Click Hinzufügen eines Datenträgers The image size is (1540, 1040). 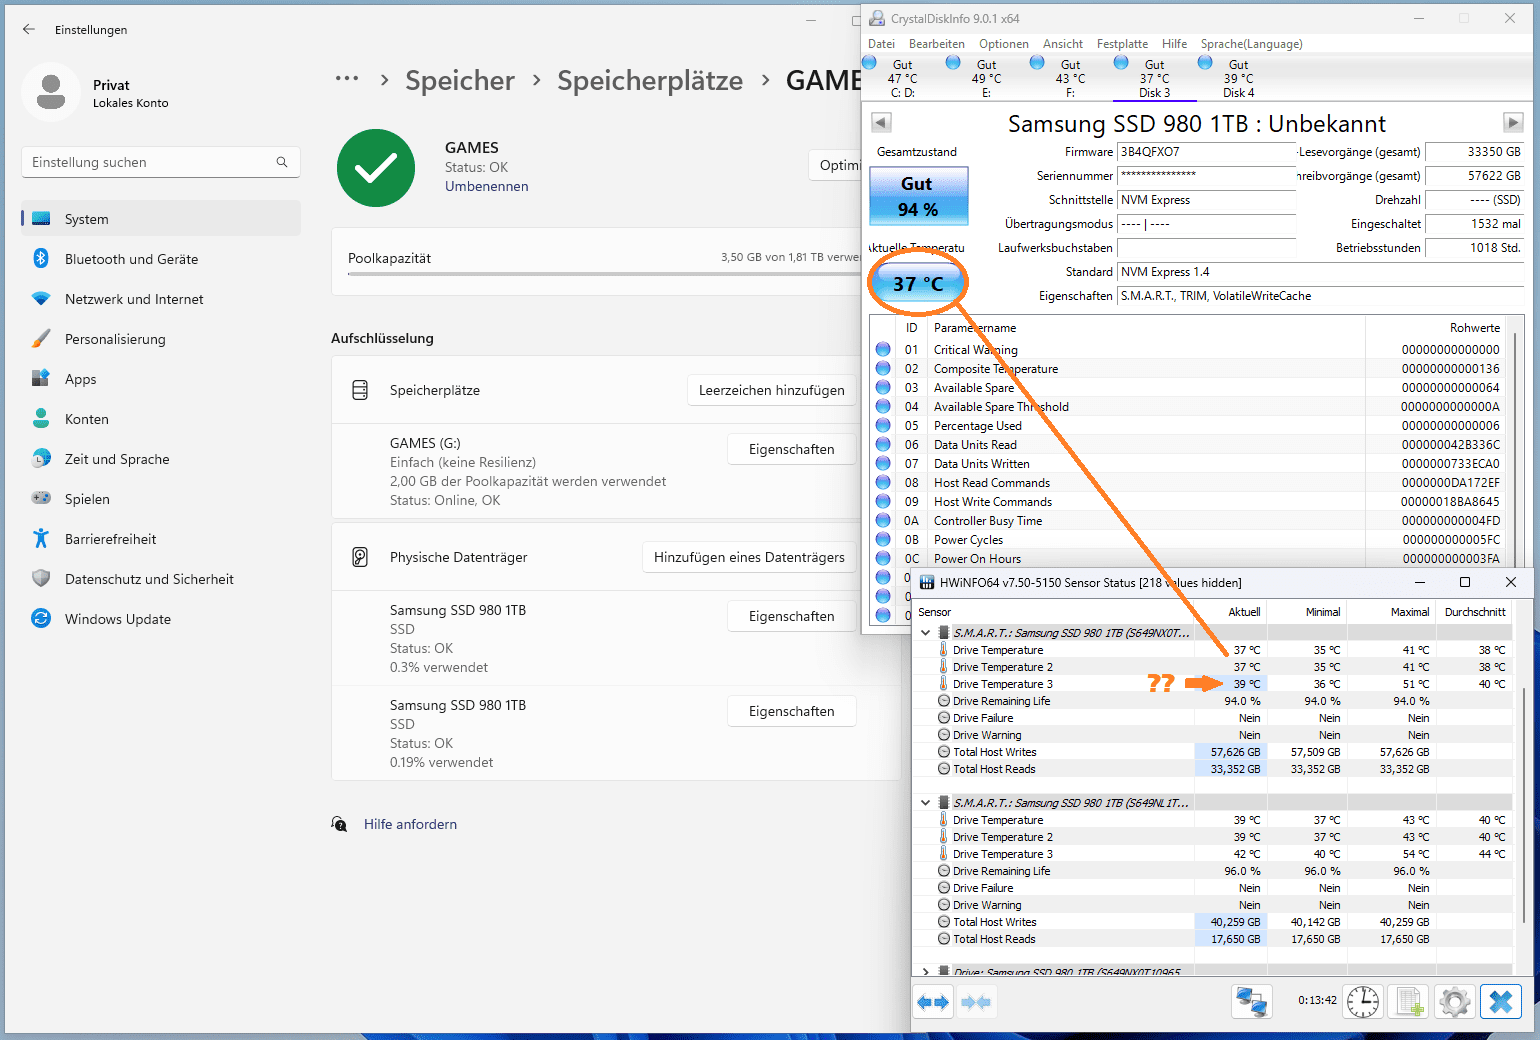point(749,557)
